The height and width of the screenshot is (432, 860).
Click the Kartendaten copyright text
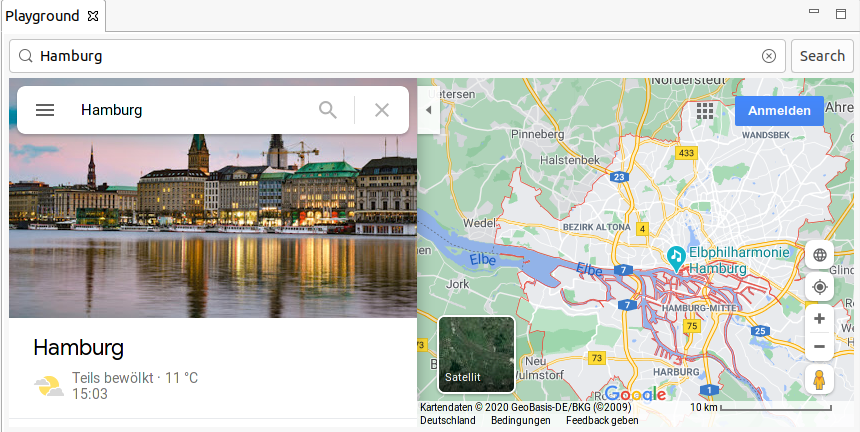click(x=525, y=407)
